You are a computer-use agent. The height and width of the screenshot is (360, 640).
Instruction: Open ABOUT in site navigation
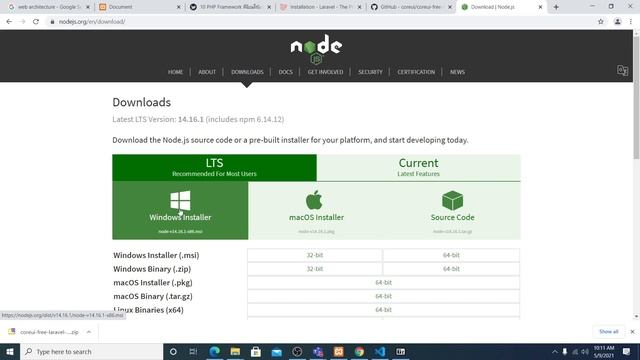click(x=207, y=72)
